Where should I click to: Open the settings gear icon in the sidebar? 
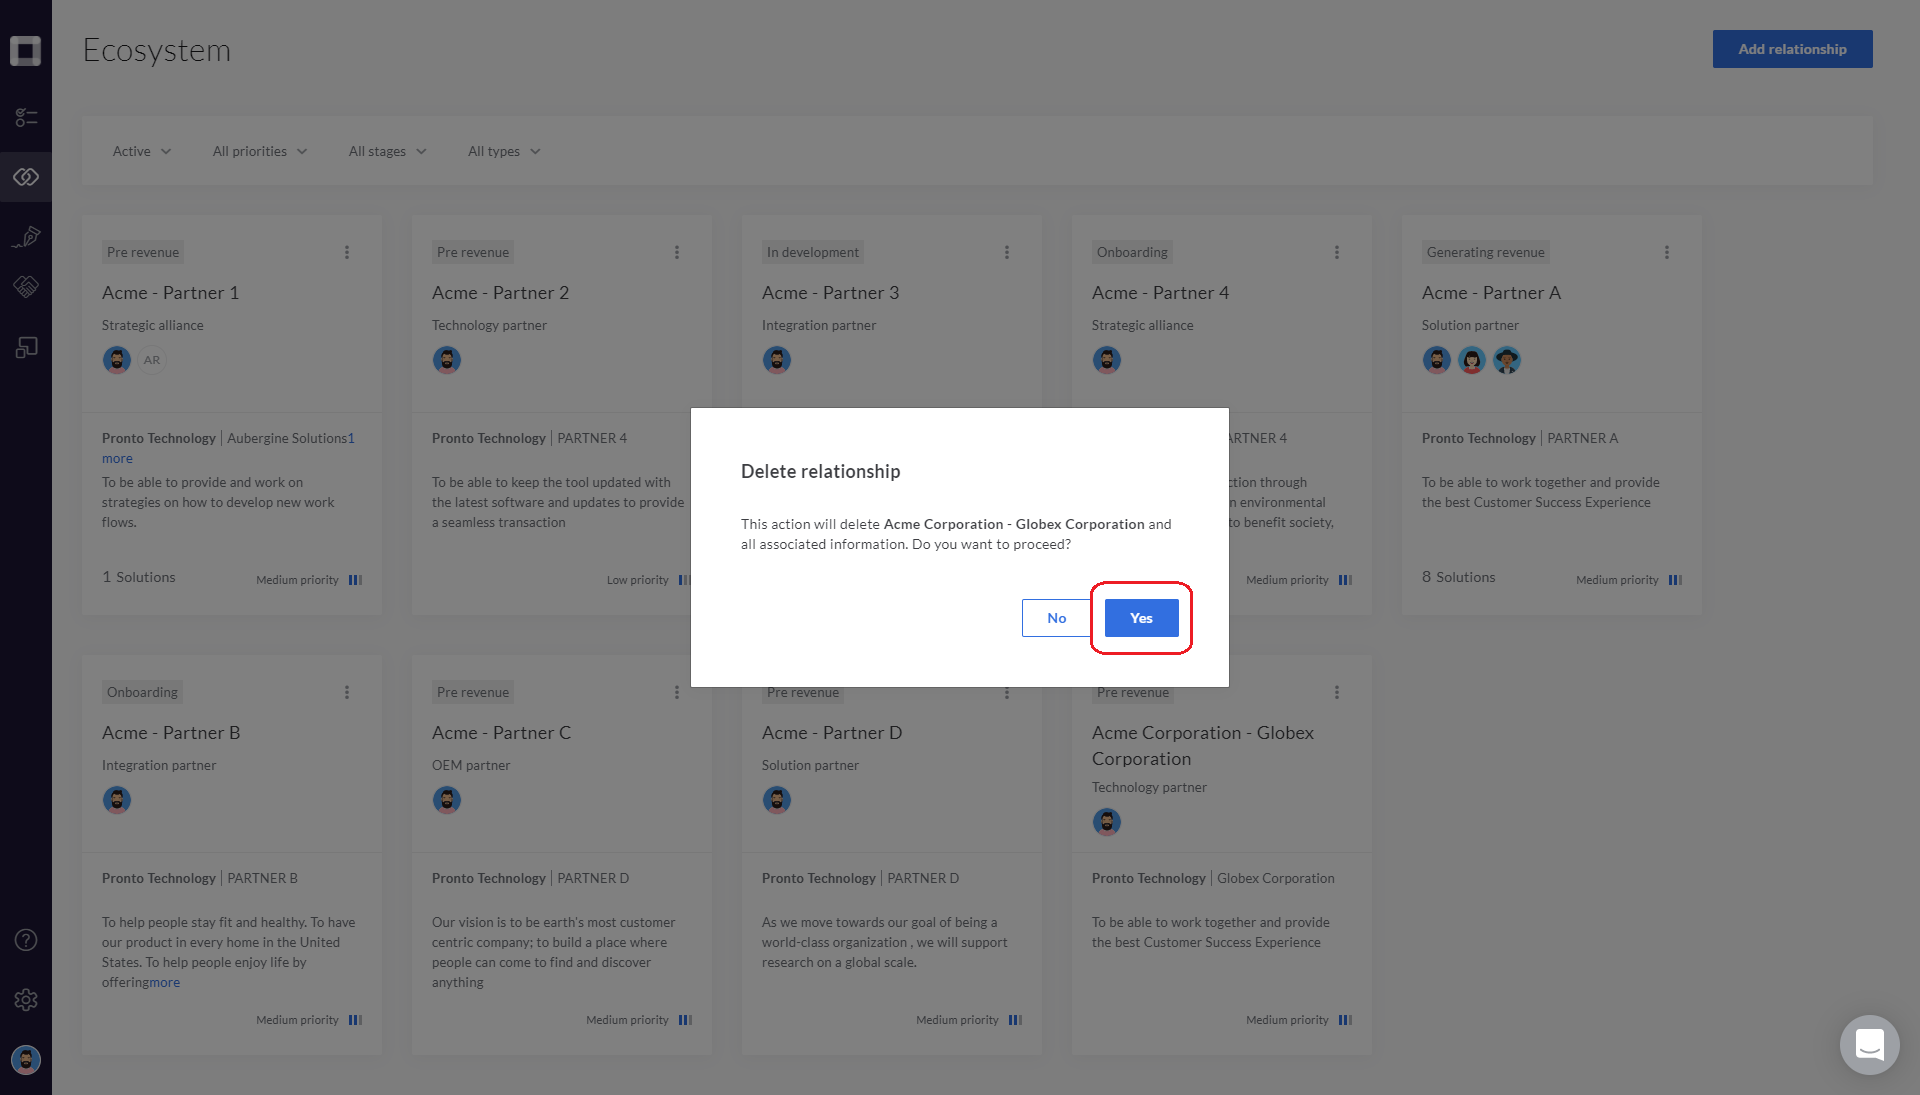26,1000
